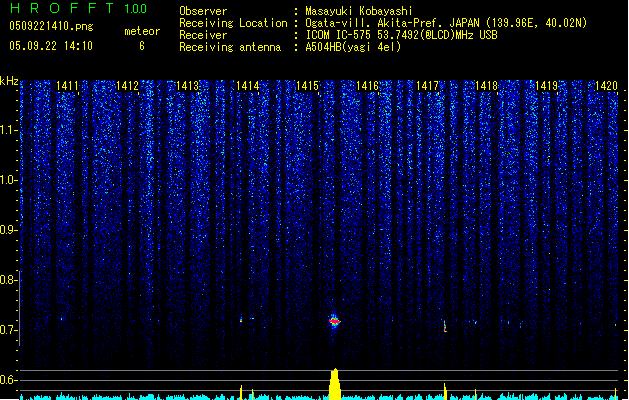Click the vertical meteor echo streak near 1417
The image size is (629, 400).
444,326
